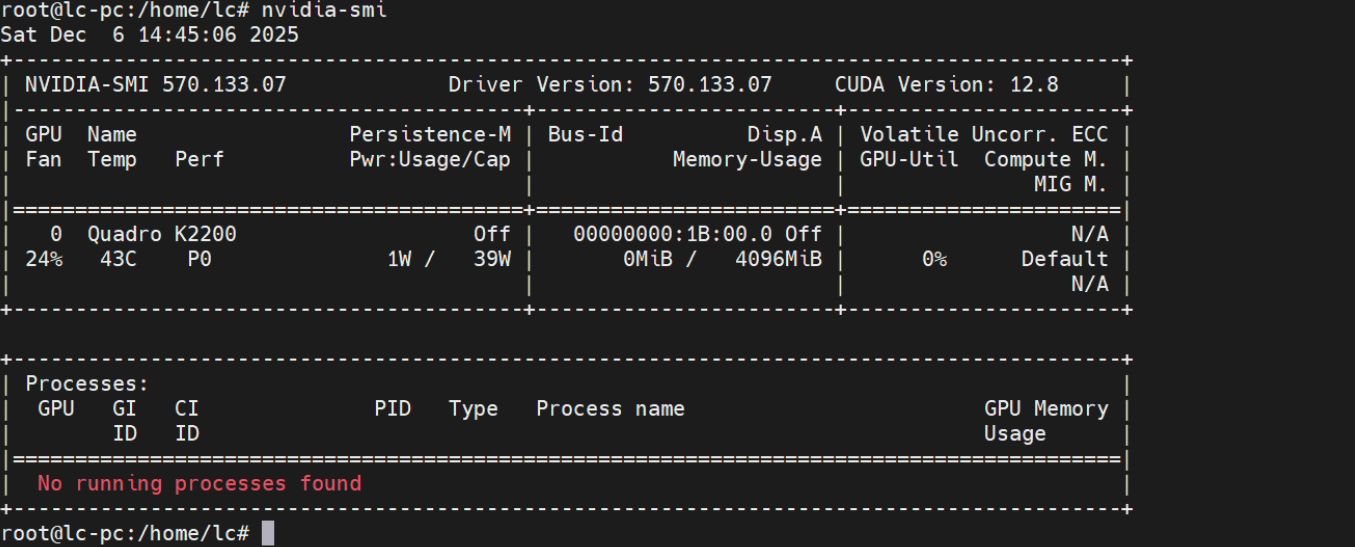
Task: Click 'CUDA Version: 12.8' text
Action: (x=947, y=85)
